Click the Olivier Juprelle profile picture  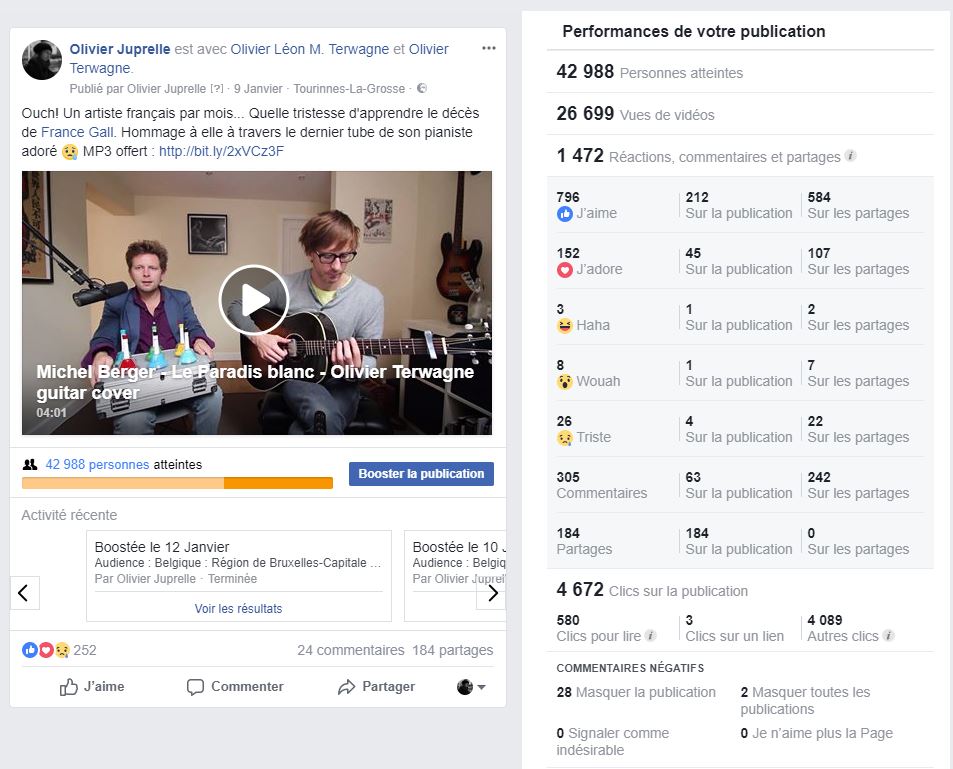pos(42,60)
